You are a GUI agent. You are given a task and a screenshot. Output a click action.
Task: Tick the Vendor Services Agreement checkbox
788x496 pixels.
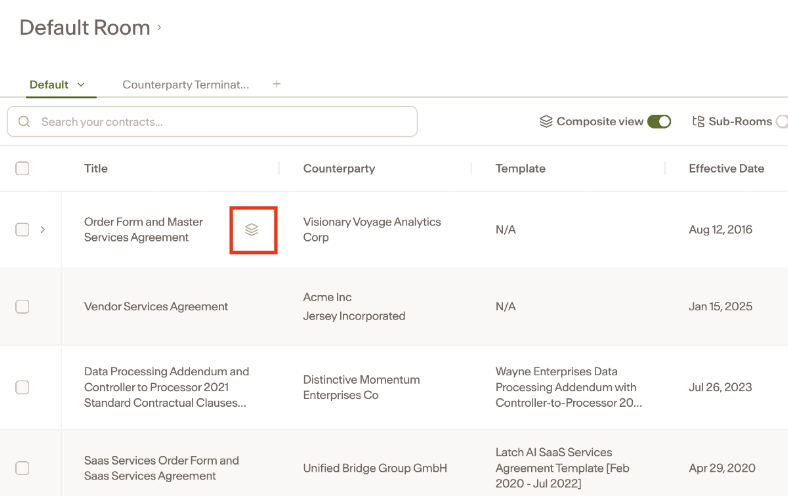[x=22, y=307]
